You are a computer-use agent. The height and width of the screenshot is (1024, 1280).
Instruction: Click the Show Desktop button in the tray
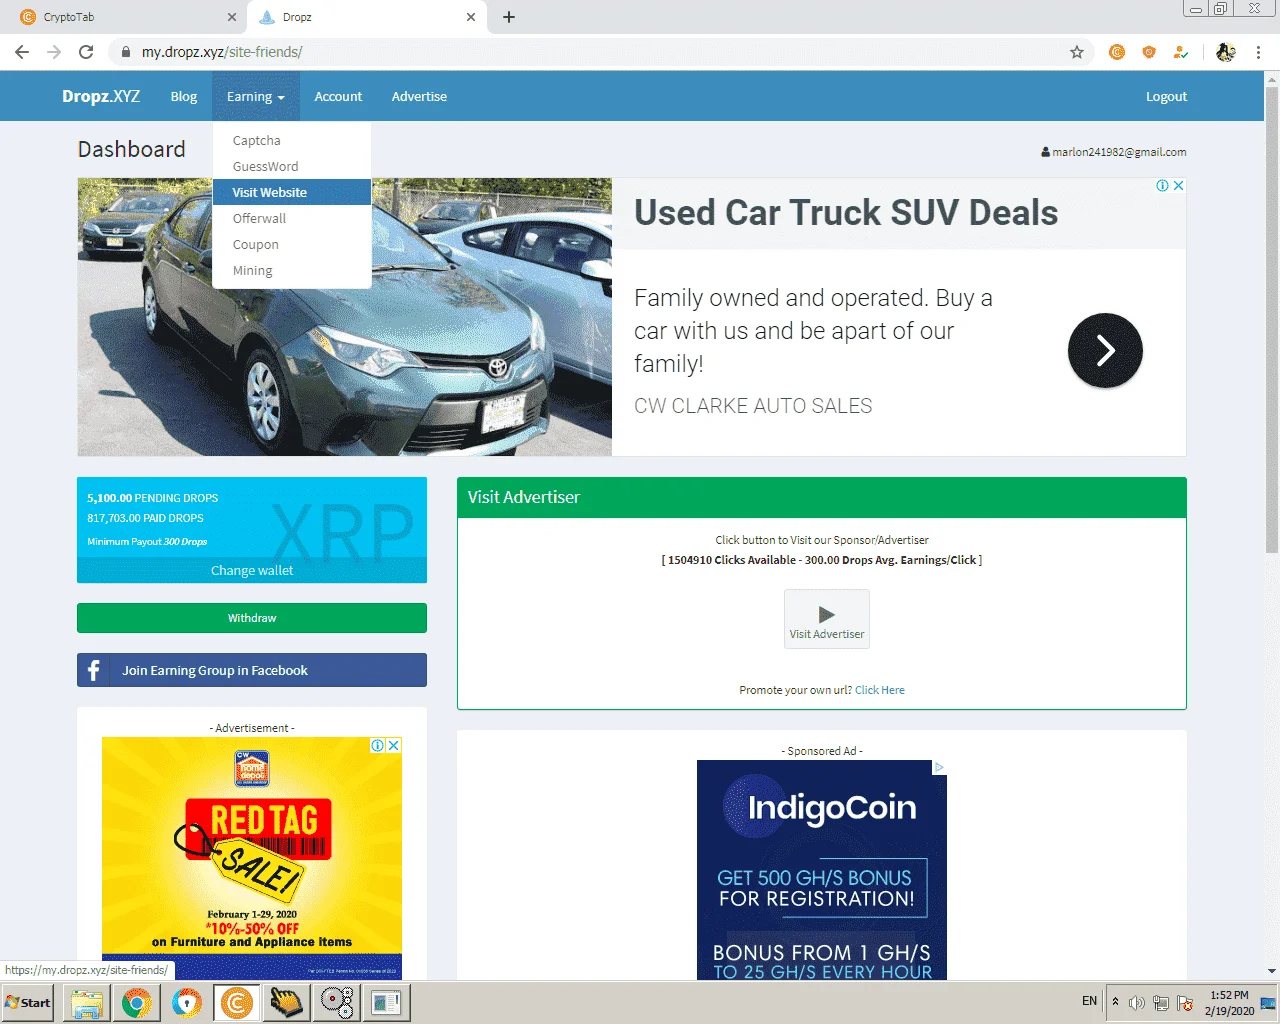point(1268,1002)
